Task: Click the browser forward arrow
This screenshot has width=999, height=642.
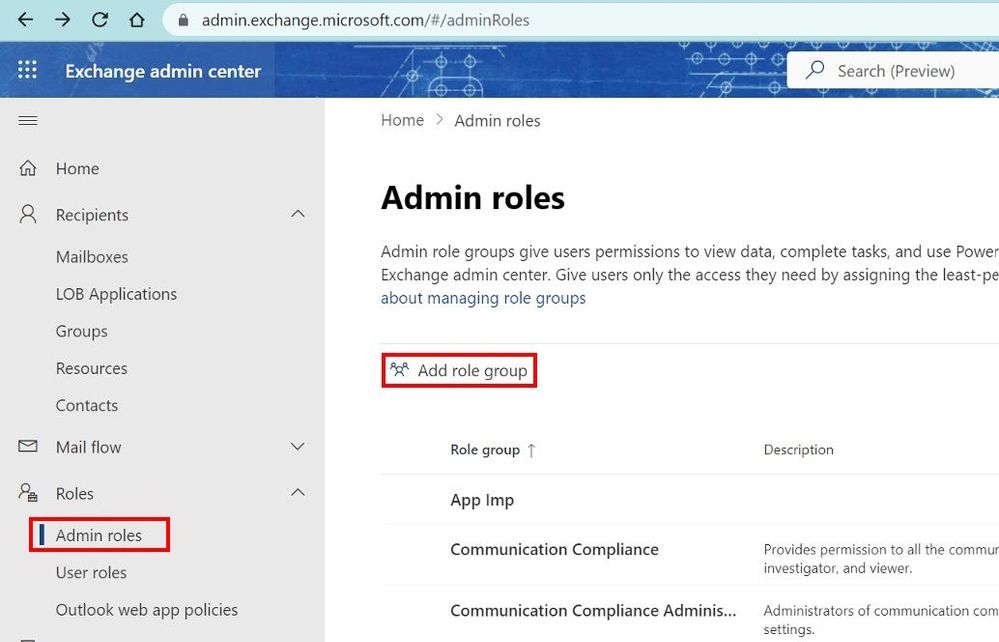Action: (x=62, y=20)
